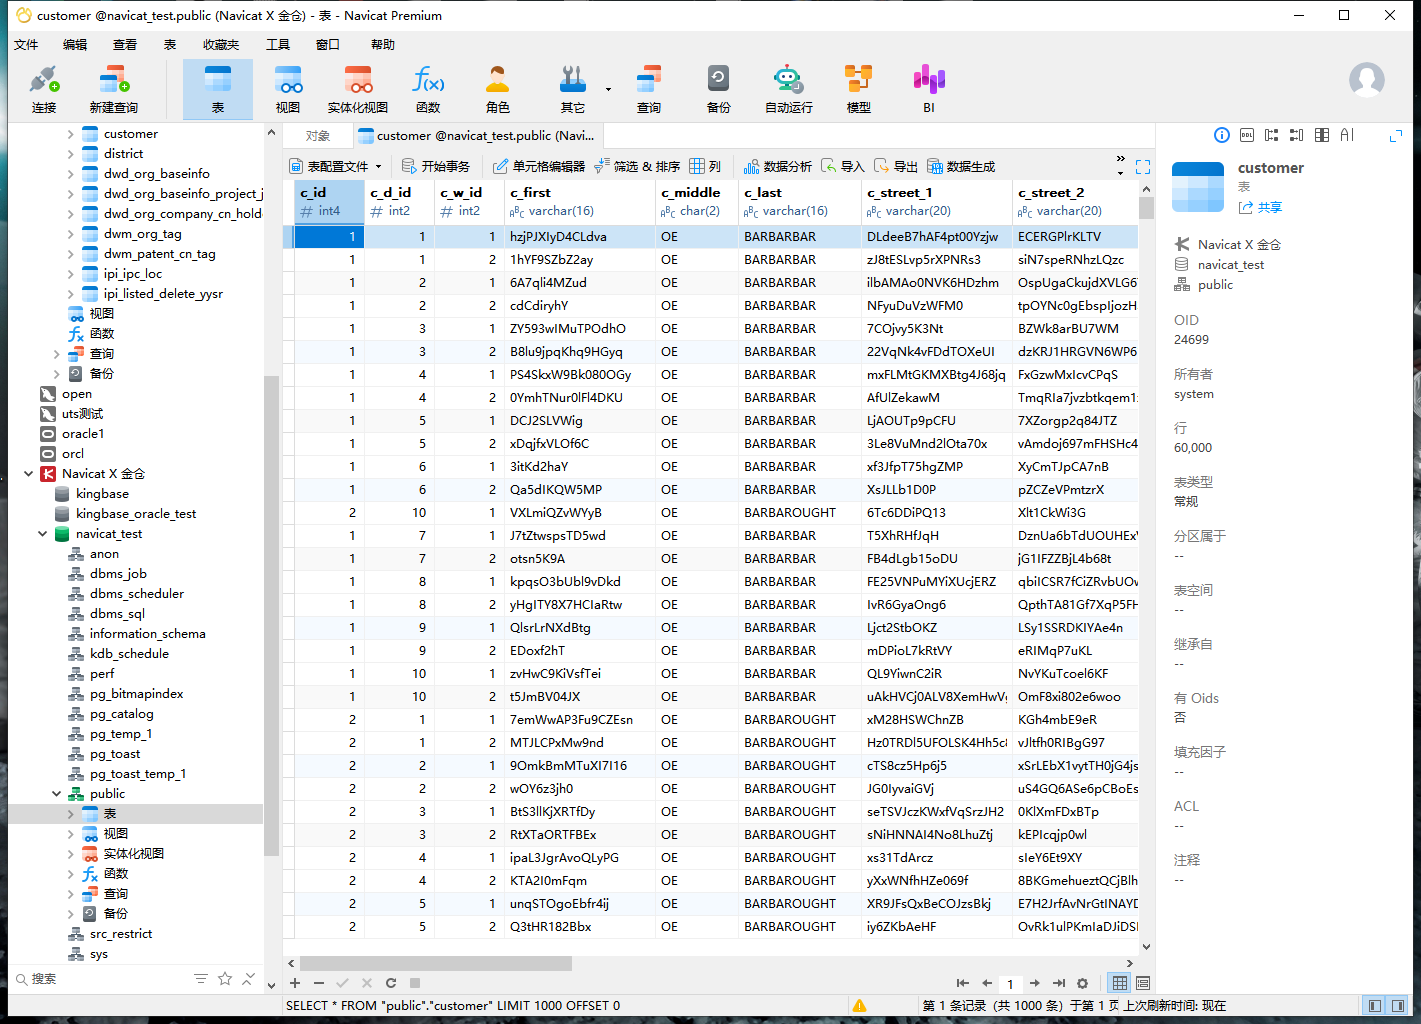
Task: Expand the info pane to full size
Action: 1396,135
